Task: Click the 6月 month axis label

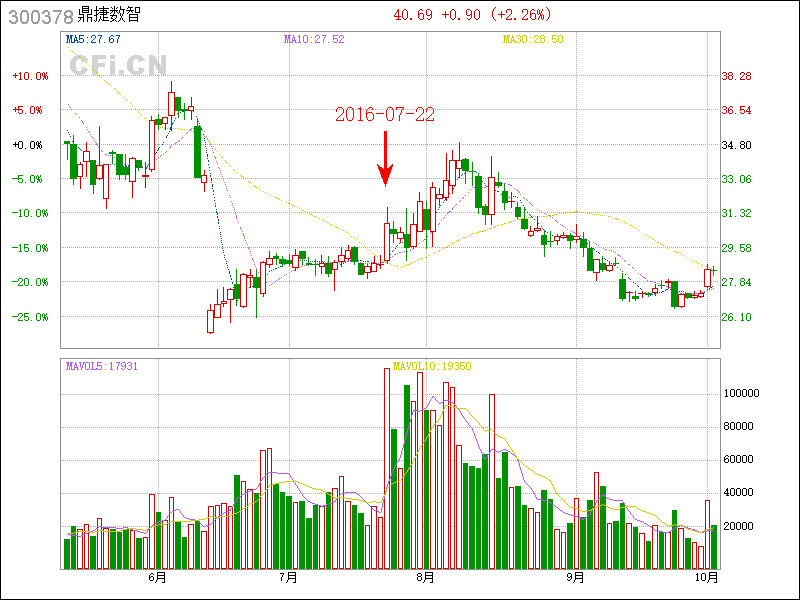Action: click(x=156, y=577)
